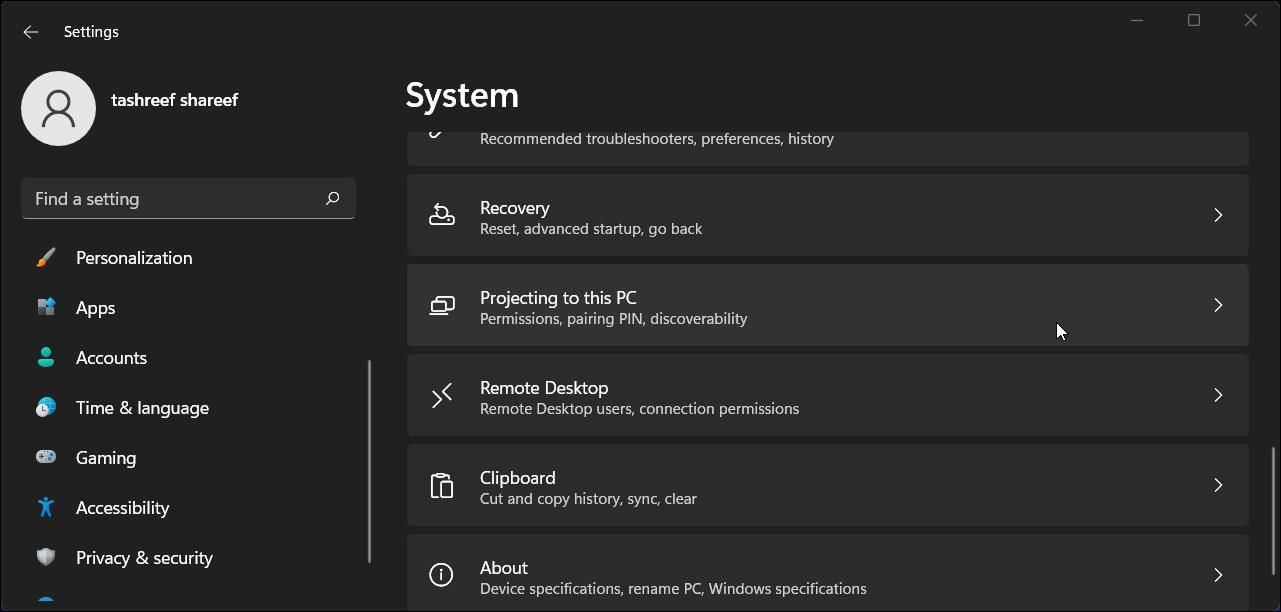This screenshot has height=612, width=1281.
Task: Minimize the Settings window
Action: (x=1137, y=20)
